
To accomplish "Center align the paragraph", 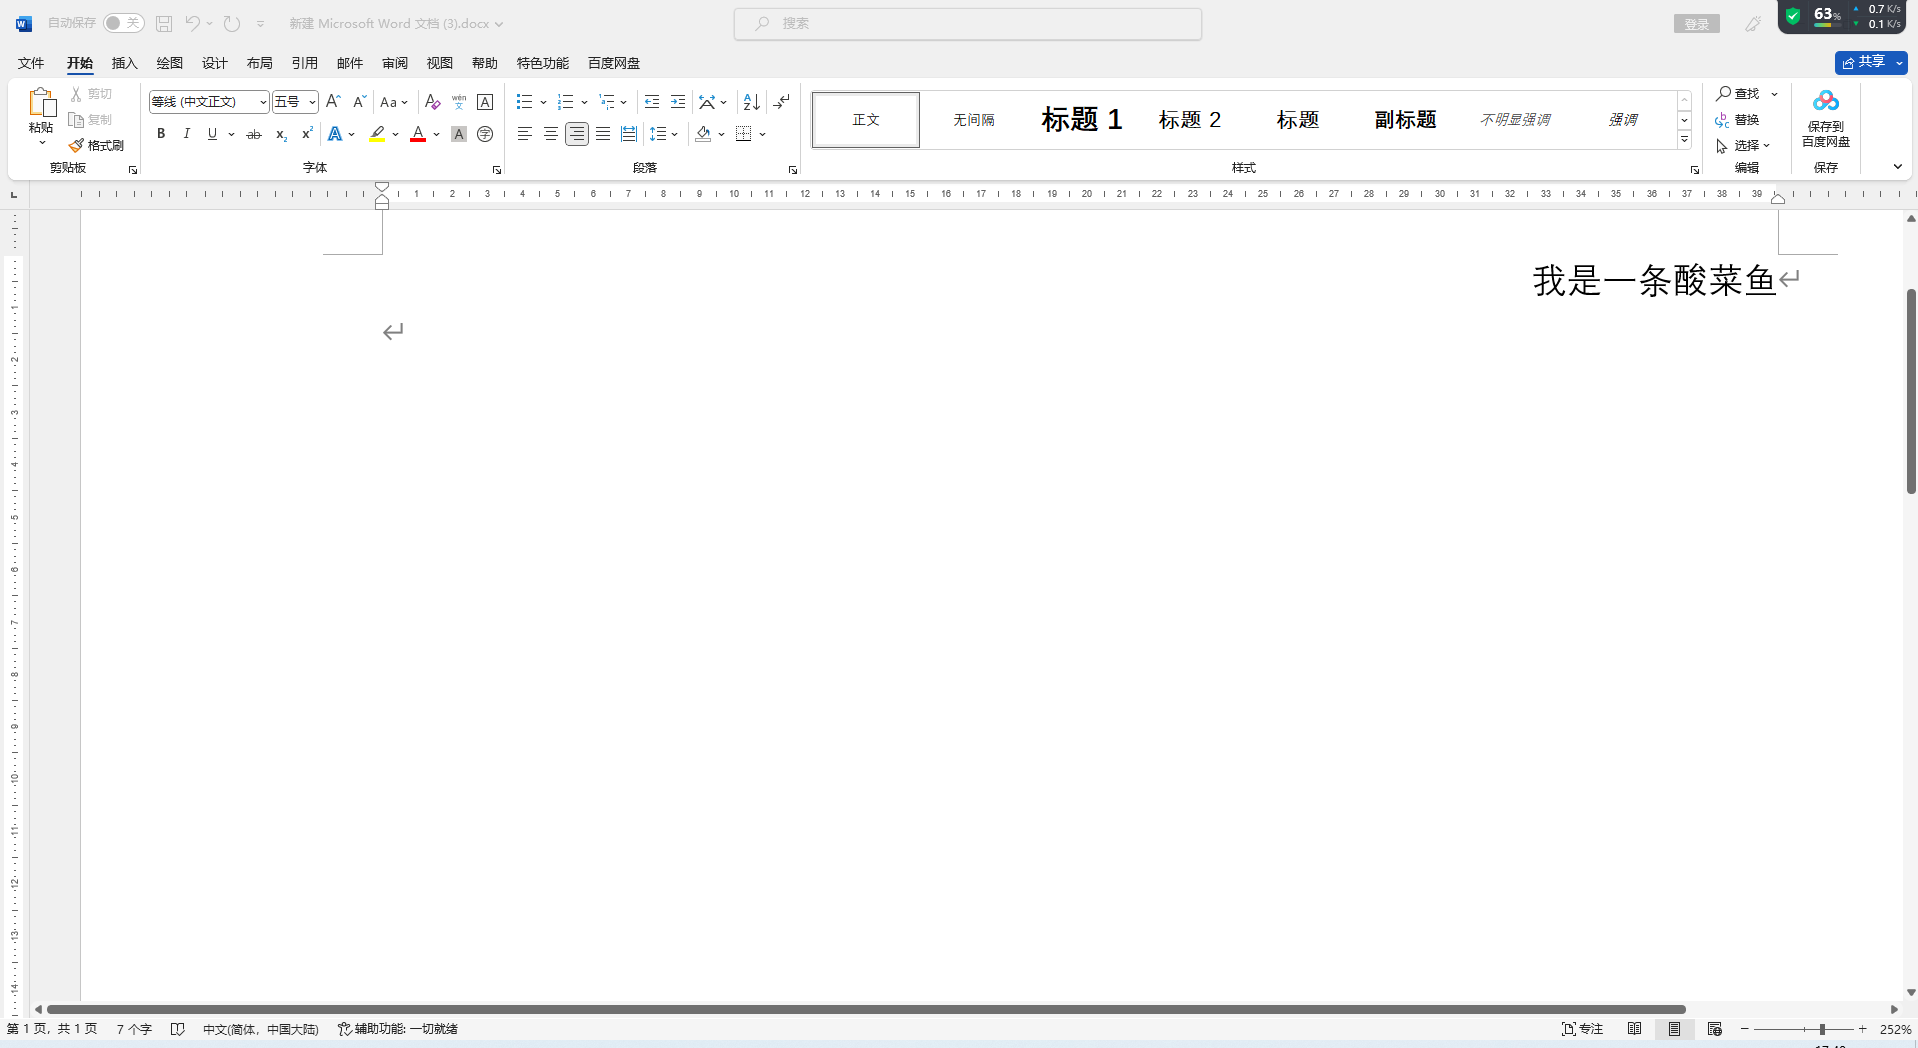I will click(550, 133).
